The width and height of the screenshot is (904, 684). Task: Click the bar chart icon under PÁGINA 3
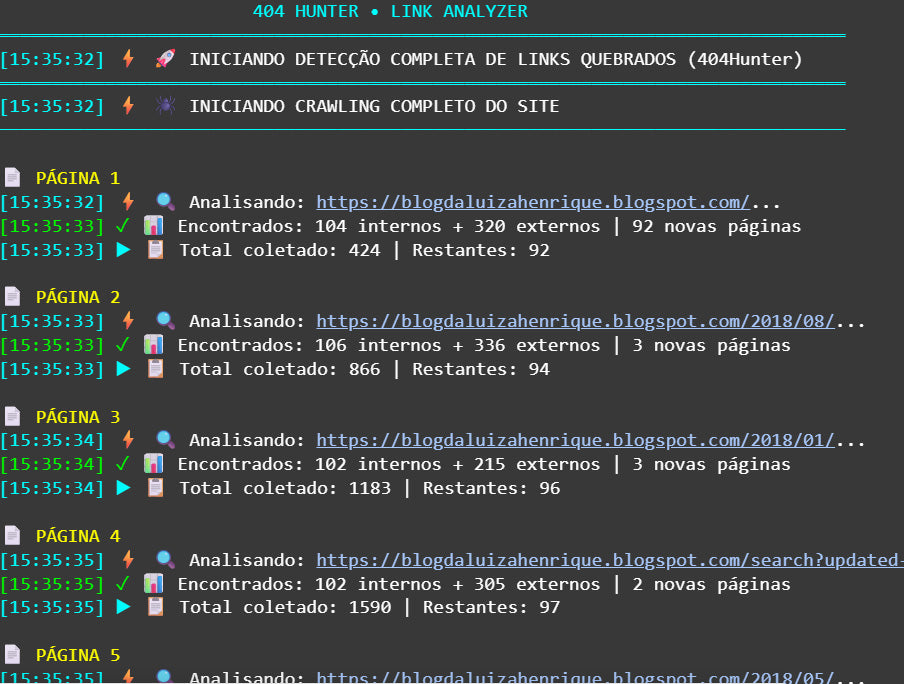click(x=153, y=464)
